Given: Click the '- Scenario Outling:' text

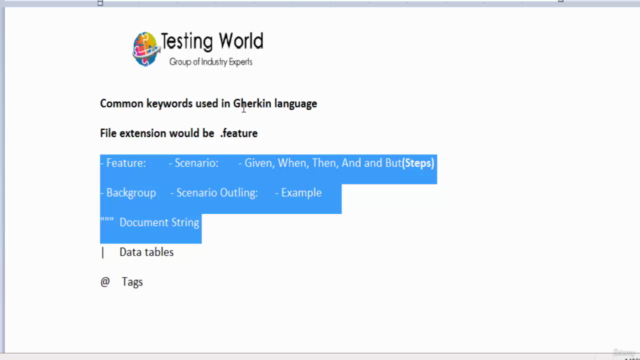Looking at the screenshot, I should [214, 193].
